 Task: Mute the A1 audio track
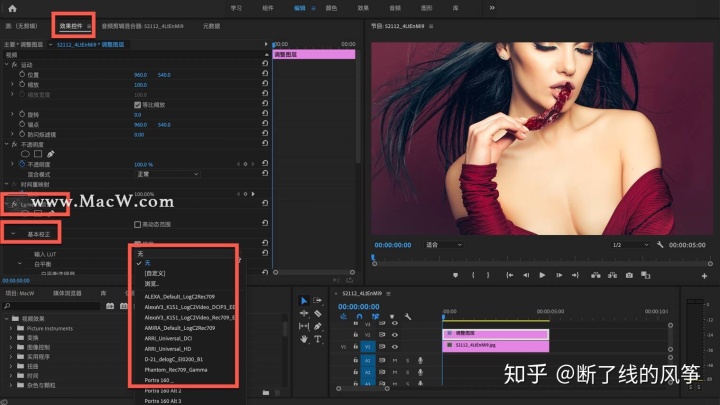point(394,360)
